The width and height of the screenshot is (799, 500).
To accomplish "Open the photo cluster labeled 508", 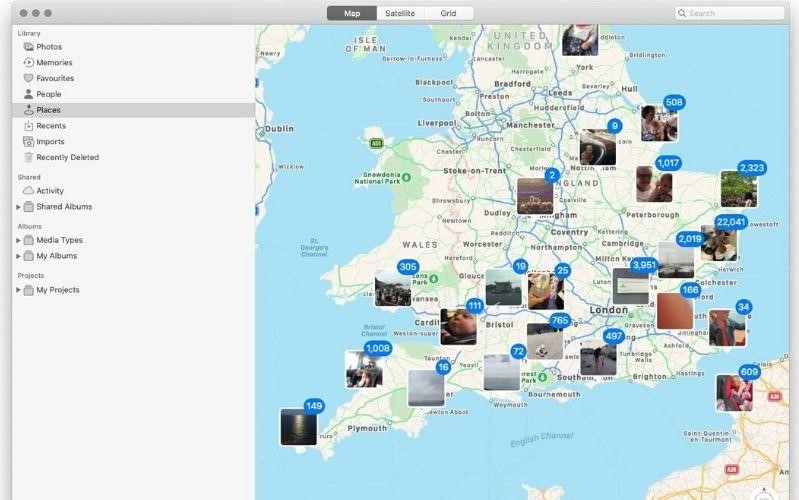I will [659, 123].
